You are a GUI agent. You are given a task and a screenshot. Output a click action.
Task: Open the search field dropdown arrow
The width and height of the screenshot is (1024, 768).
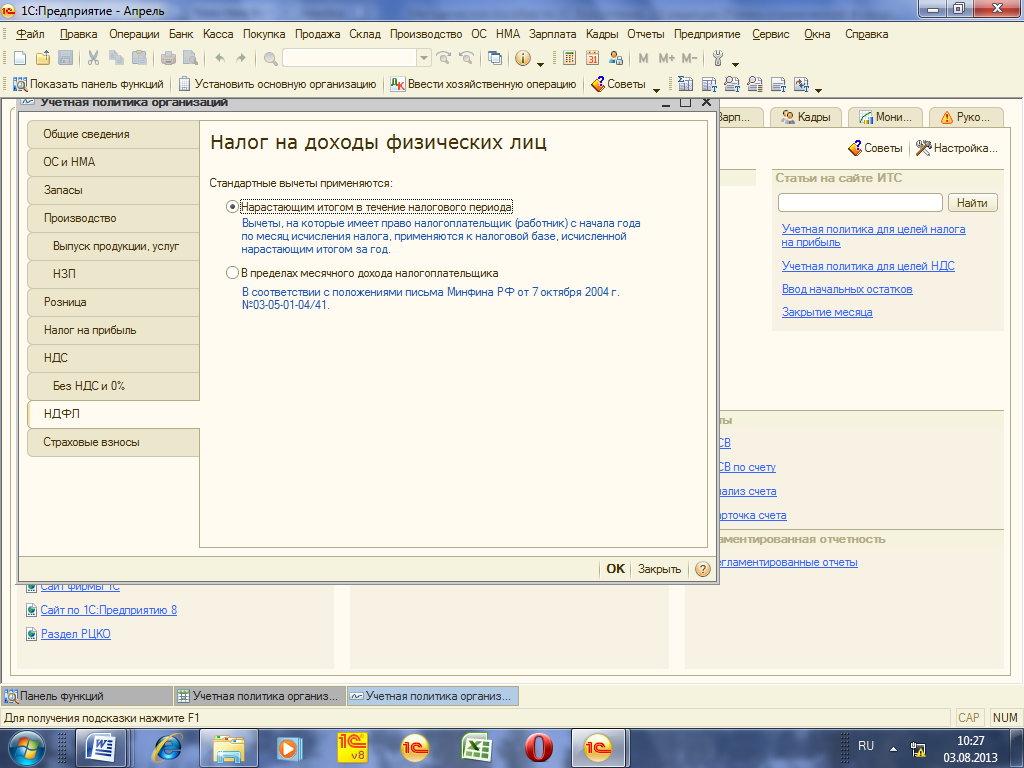coord(424,58)
